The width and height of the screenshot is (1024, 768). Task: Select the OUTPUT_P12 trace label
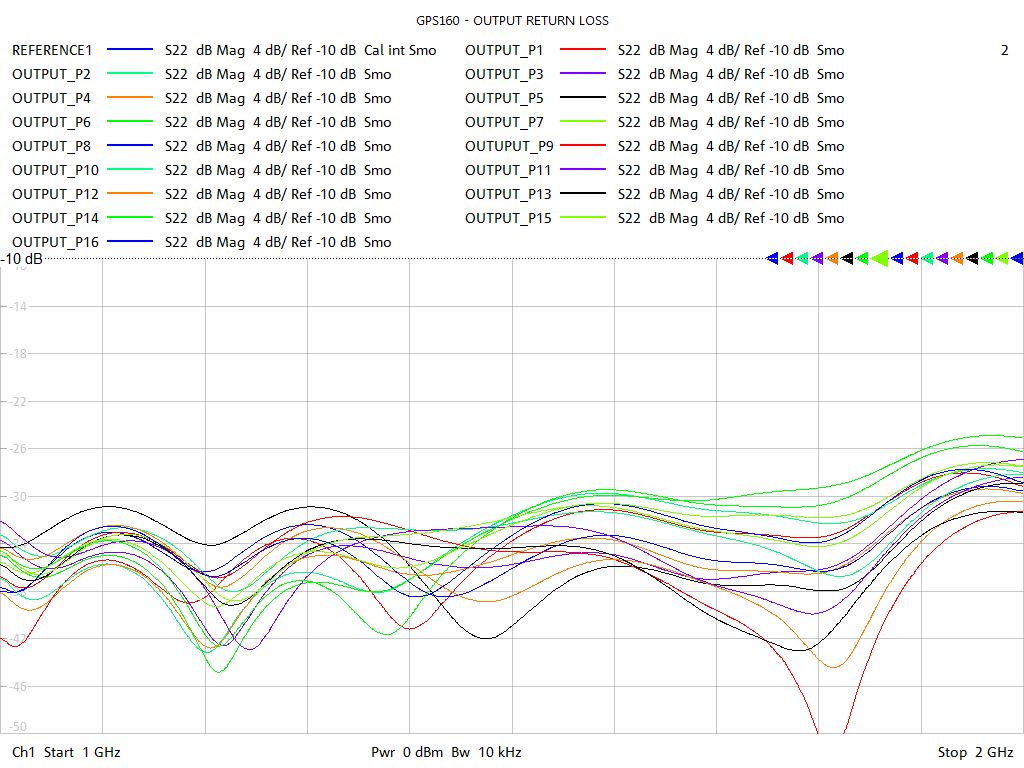point(56,195)
